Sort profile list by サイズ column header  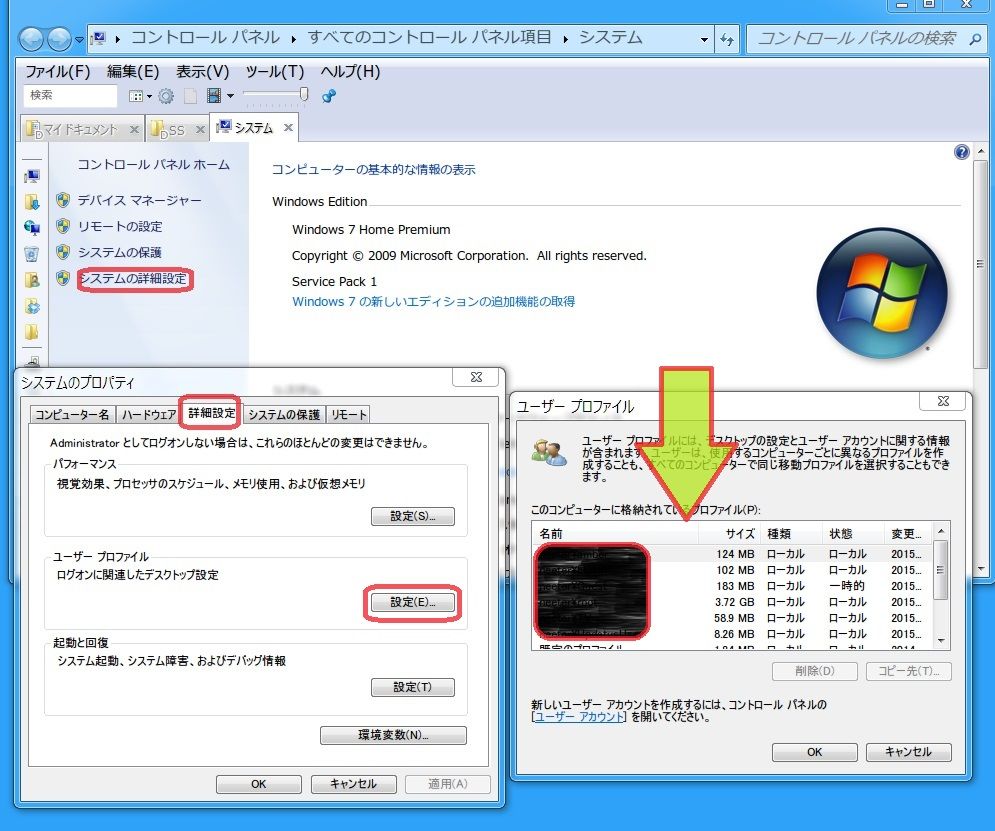click(x=728, y=533)
